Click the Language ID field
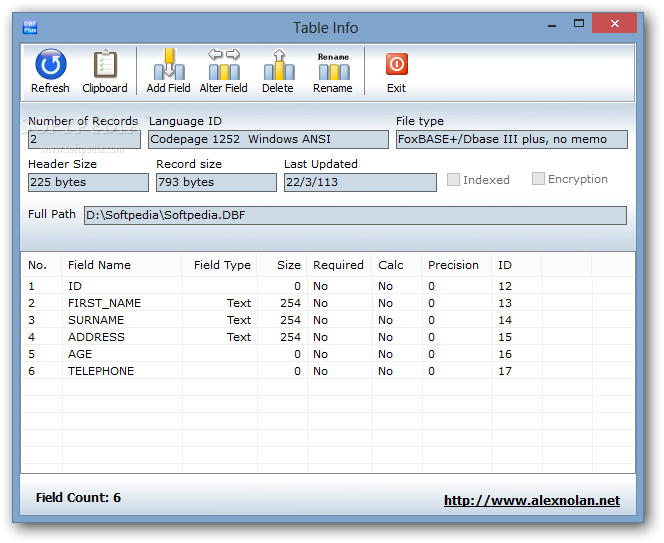 coord(268,139)
